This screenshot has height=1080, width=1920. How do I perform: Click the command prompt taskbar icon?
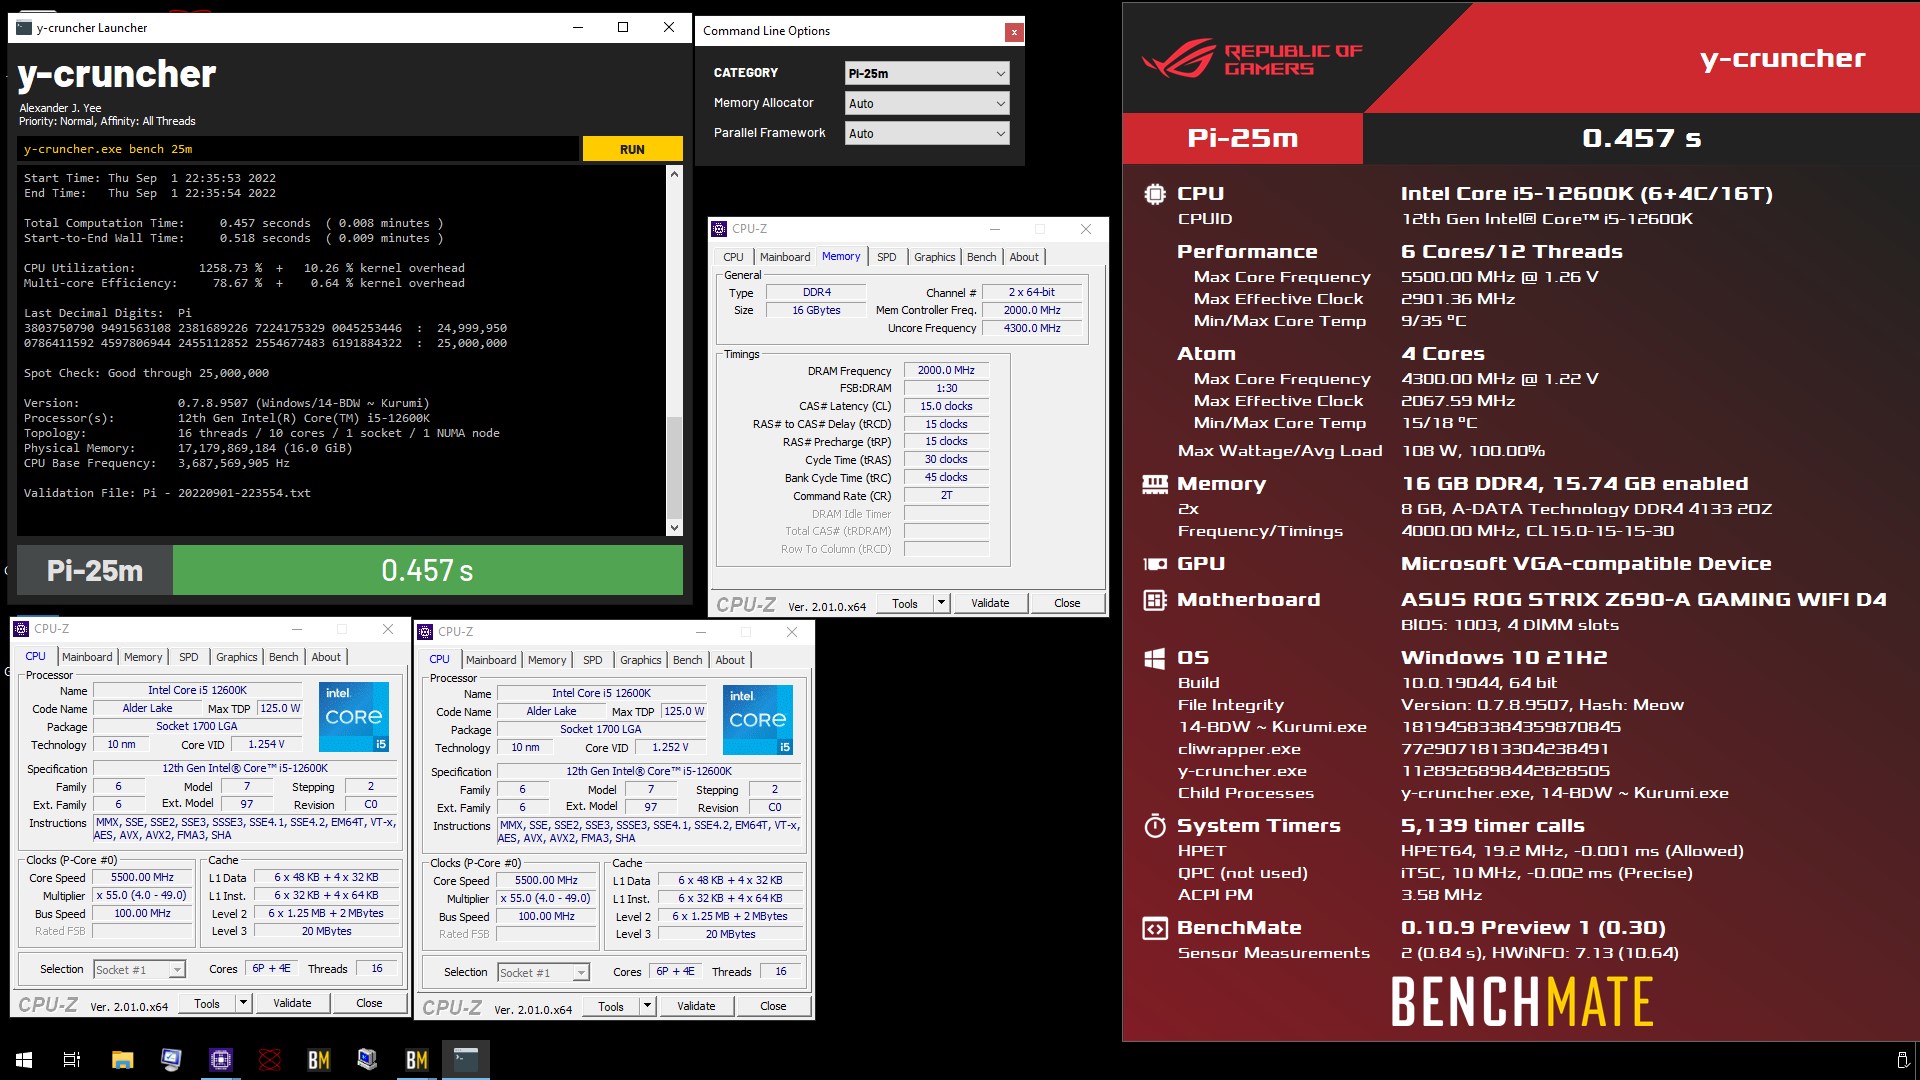tap(466, 1059)
